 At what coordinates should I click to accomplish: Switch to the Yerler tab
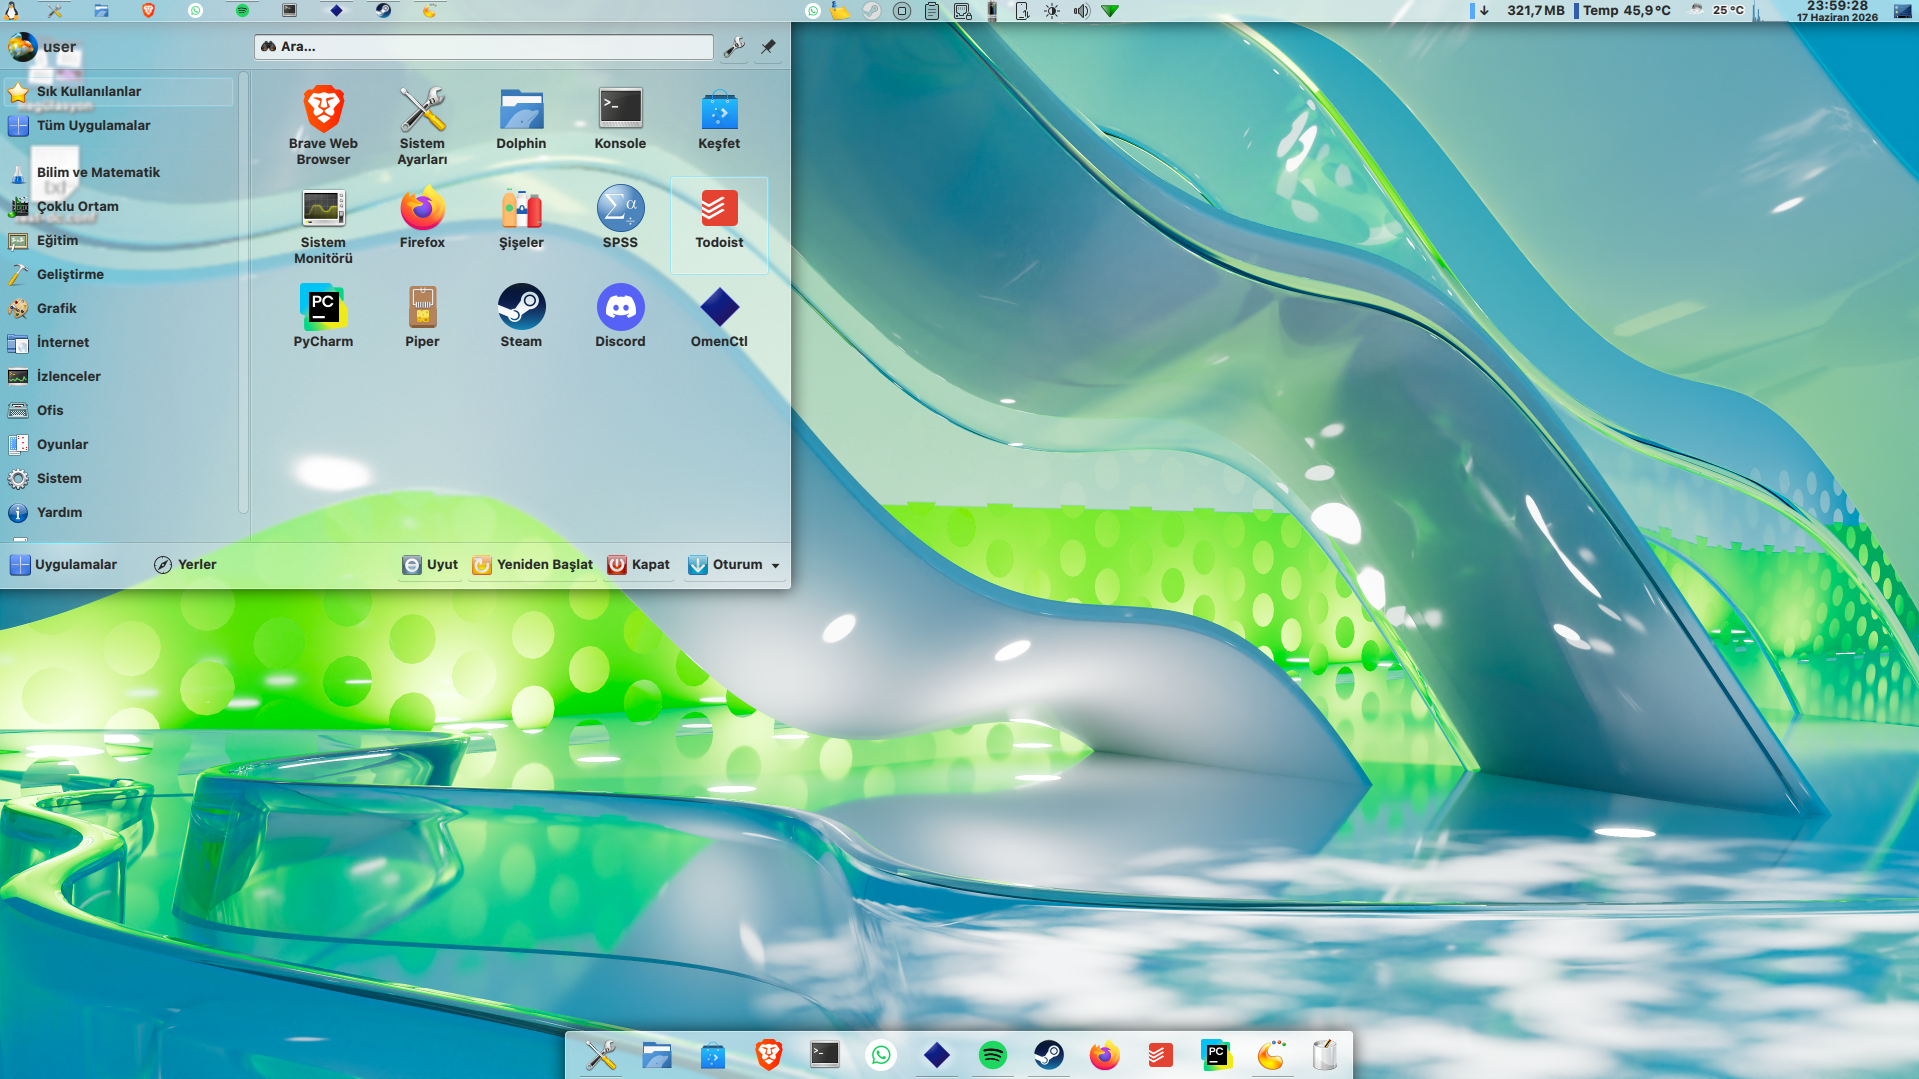(185, 565)
